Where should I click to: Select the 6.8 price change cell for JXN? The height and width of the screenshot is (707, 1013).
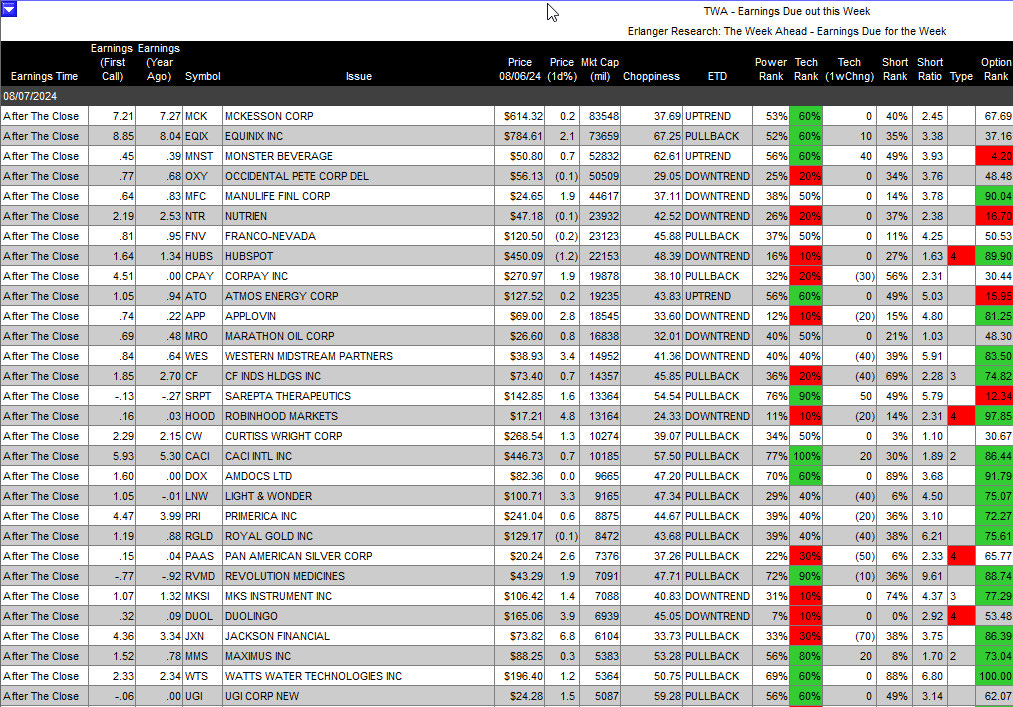pyautogui.click(x=562, y=637)
